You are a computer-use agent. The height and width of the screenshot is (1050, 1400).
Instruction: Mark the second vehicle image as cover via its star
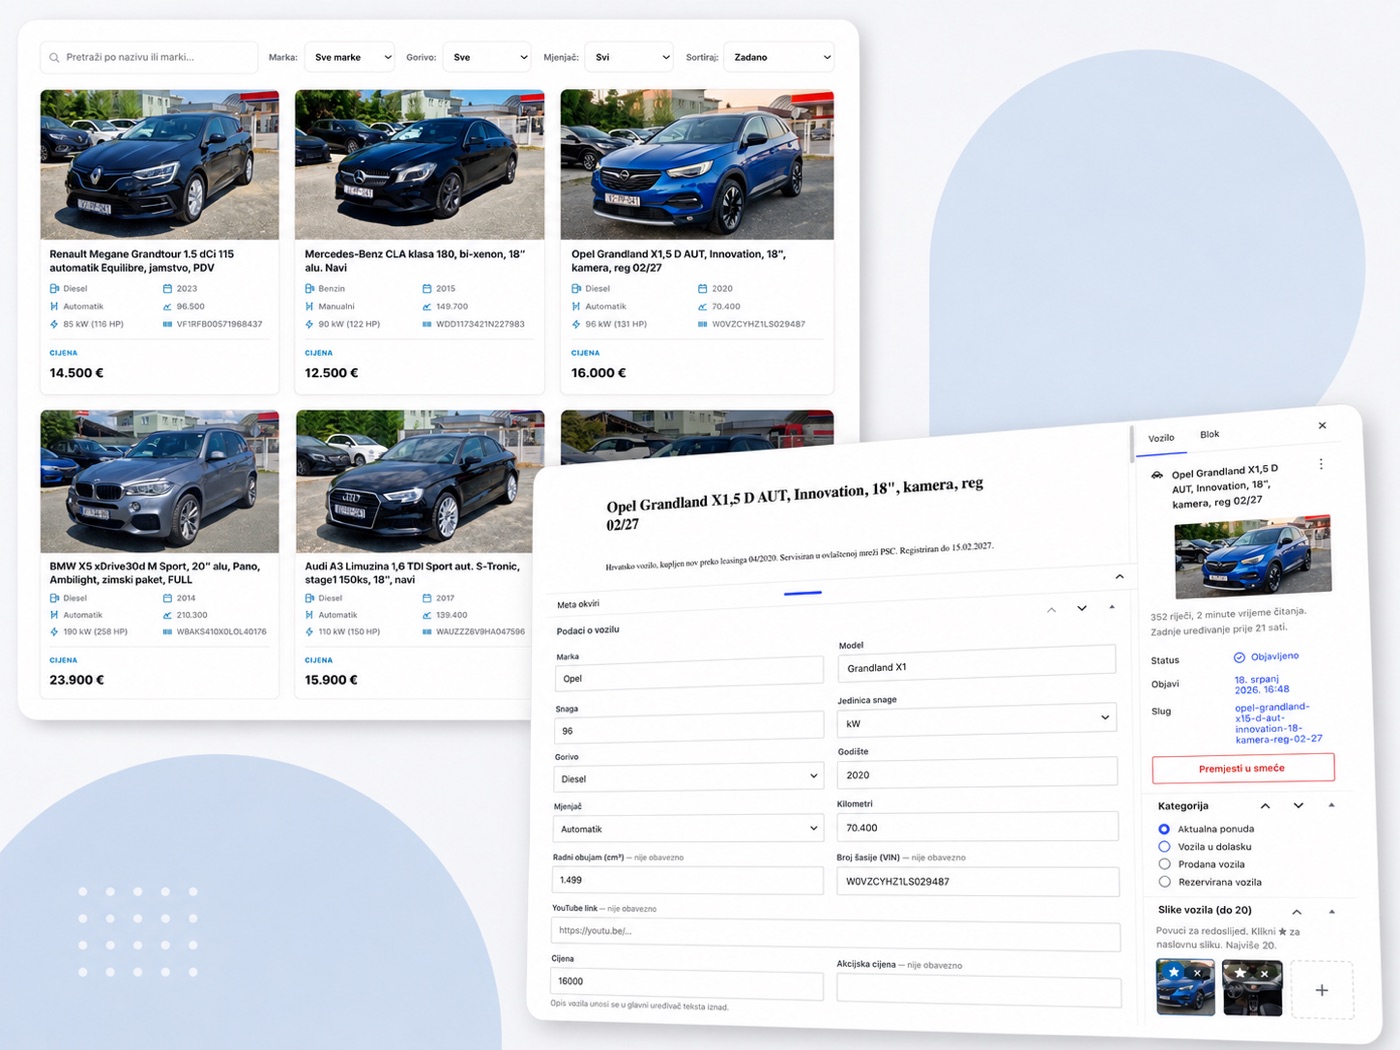click(1241, 973)
